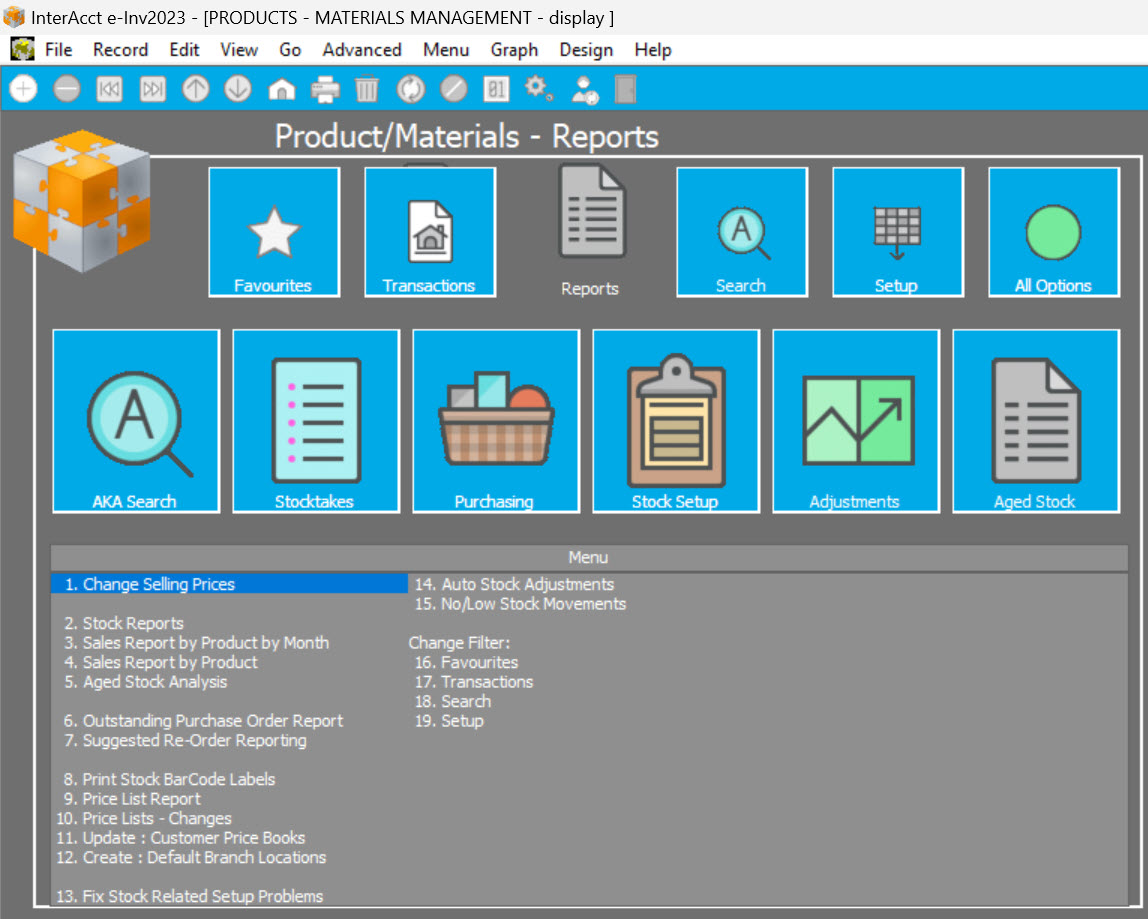Select '8. Print Stock BarCode Labels'

(169, 779)
